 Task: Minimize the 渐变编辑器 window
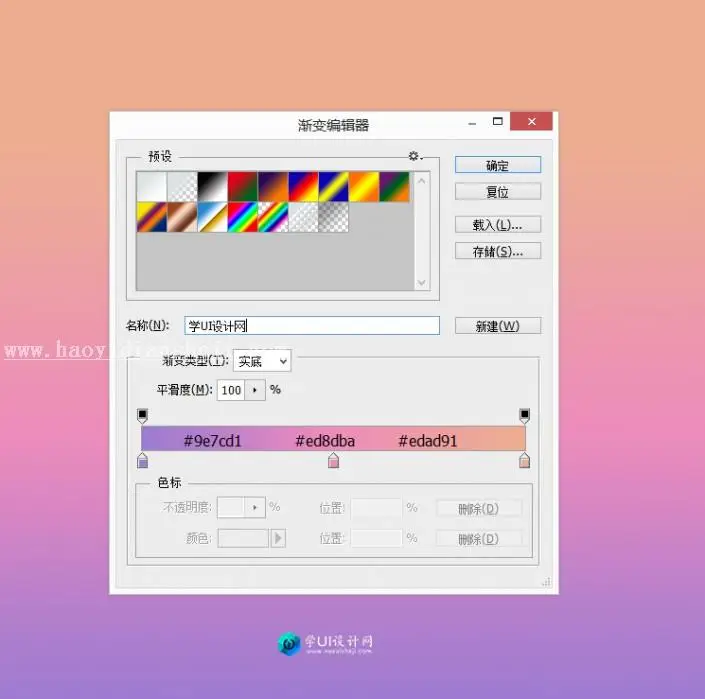point(472,122)
